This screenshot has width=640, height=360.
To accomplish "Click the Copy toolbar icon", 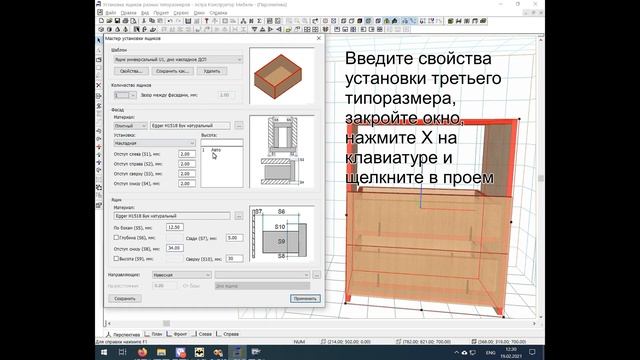I will (152, 21).
